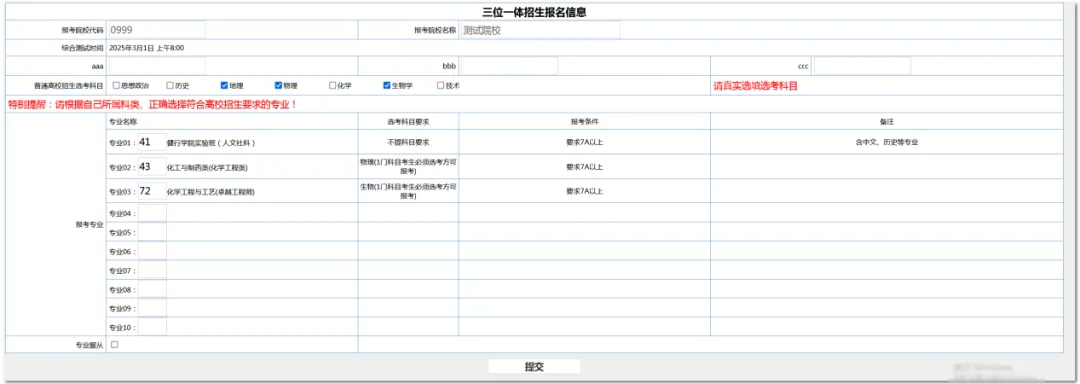The width and height of the screenshot is (1080, 384).
Task: Uncheck the 物理 subject checkbox
Action: click(278, 86)
